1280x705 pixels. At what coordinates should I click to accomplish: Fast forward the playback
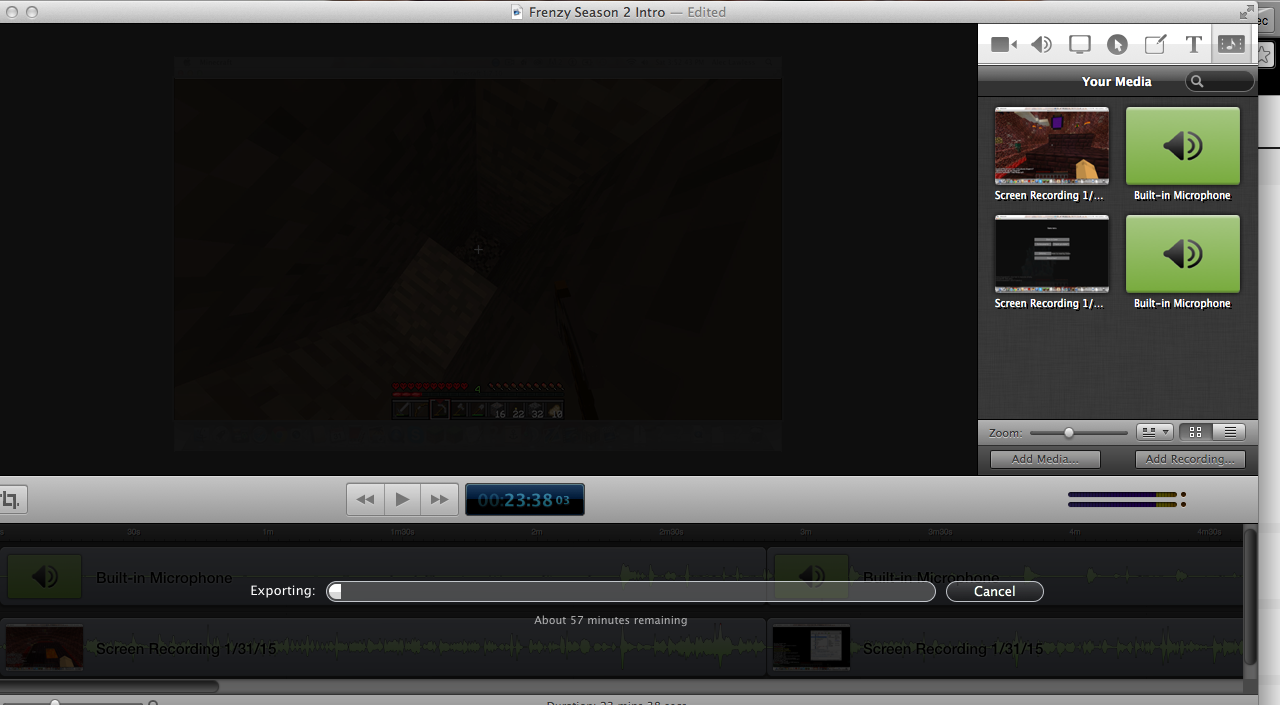pyautogui.click(x=439, y=499)
